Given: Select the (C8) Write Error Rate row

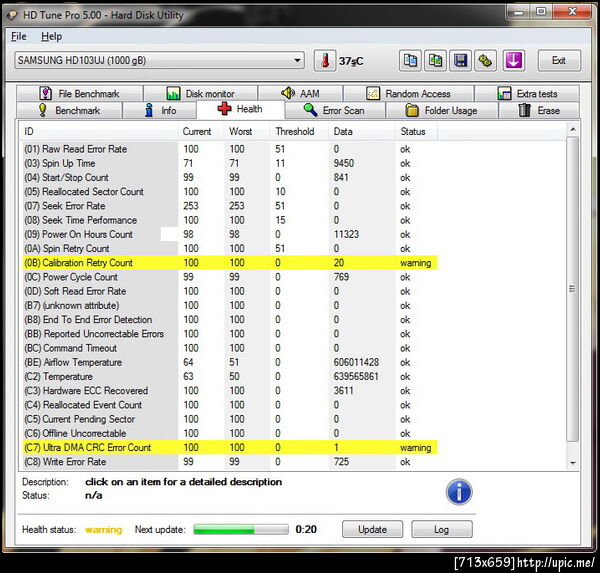Looking at the screenshot, I should (228, 461).
